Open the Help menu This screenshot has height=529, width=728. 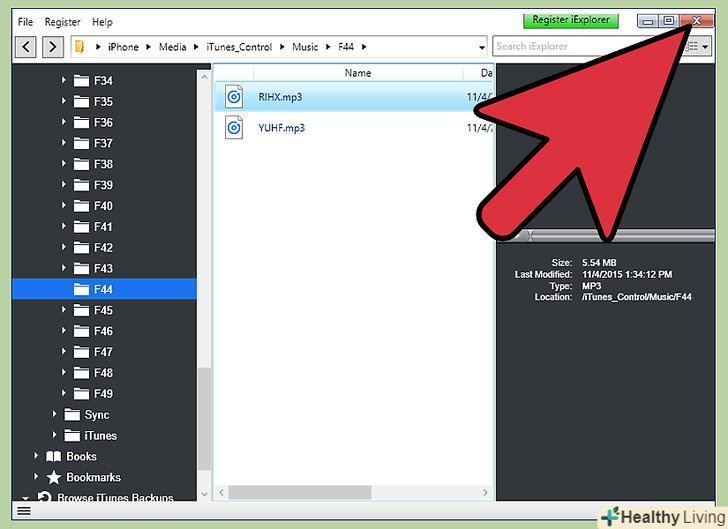pos(102,22)
